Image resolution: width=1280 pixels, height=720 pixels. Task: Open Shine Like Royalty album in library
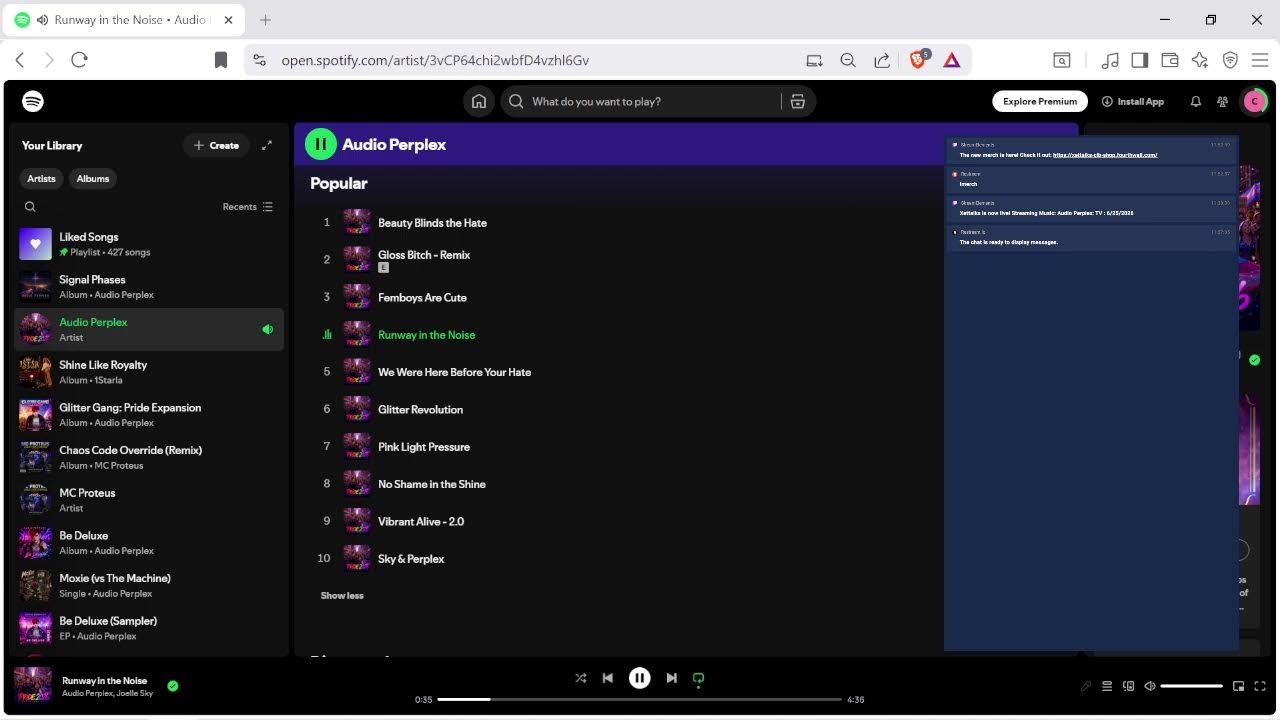[x=149, y=372]
